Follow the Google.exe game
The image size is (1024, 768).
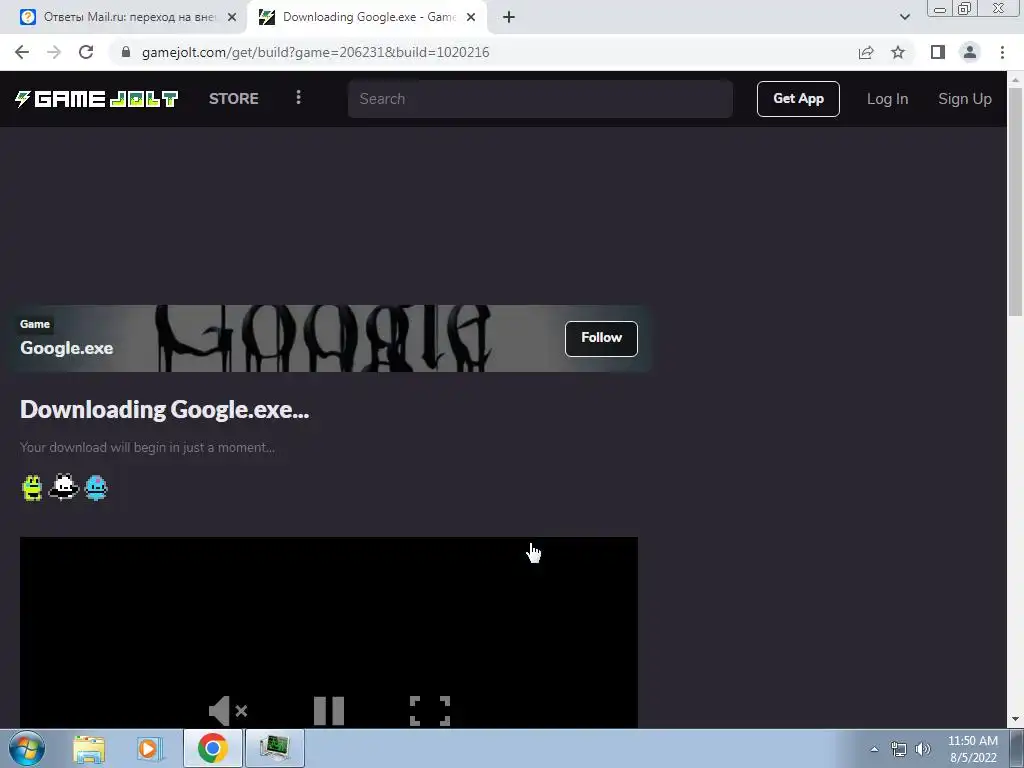coord(601,338)
